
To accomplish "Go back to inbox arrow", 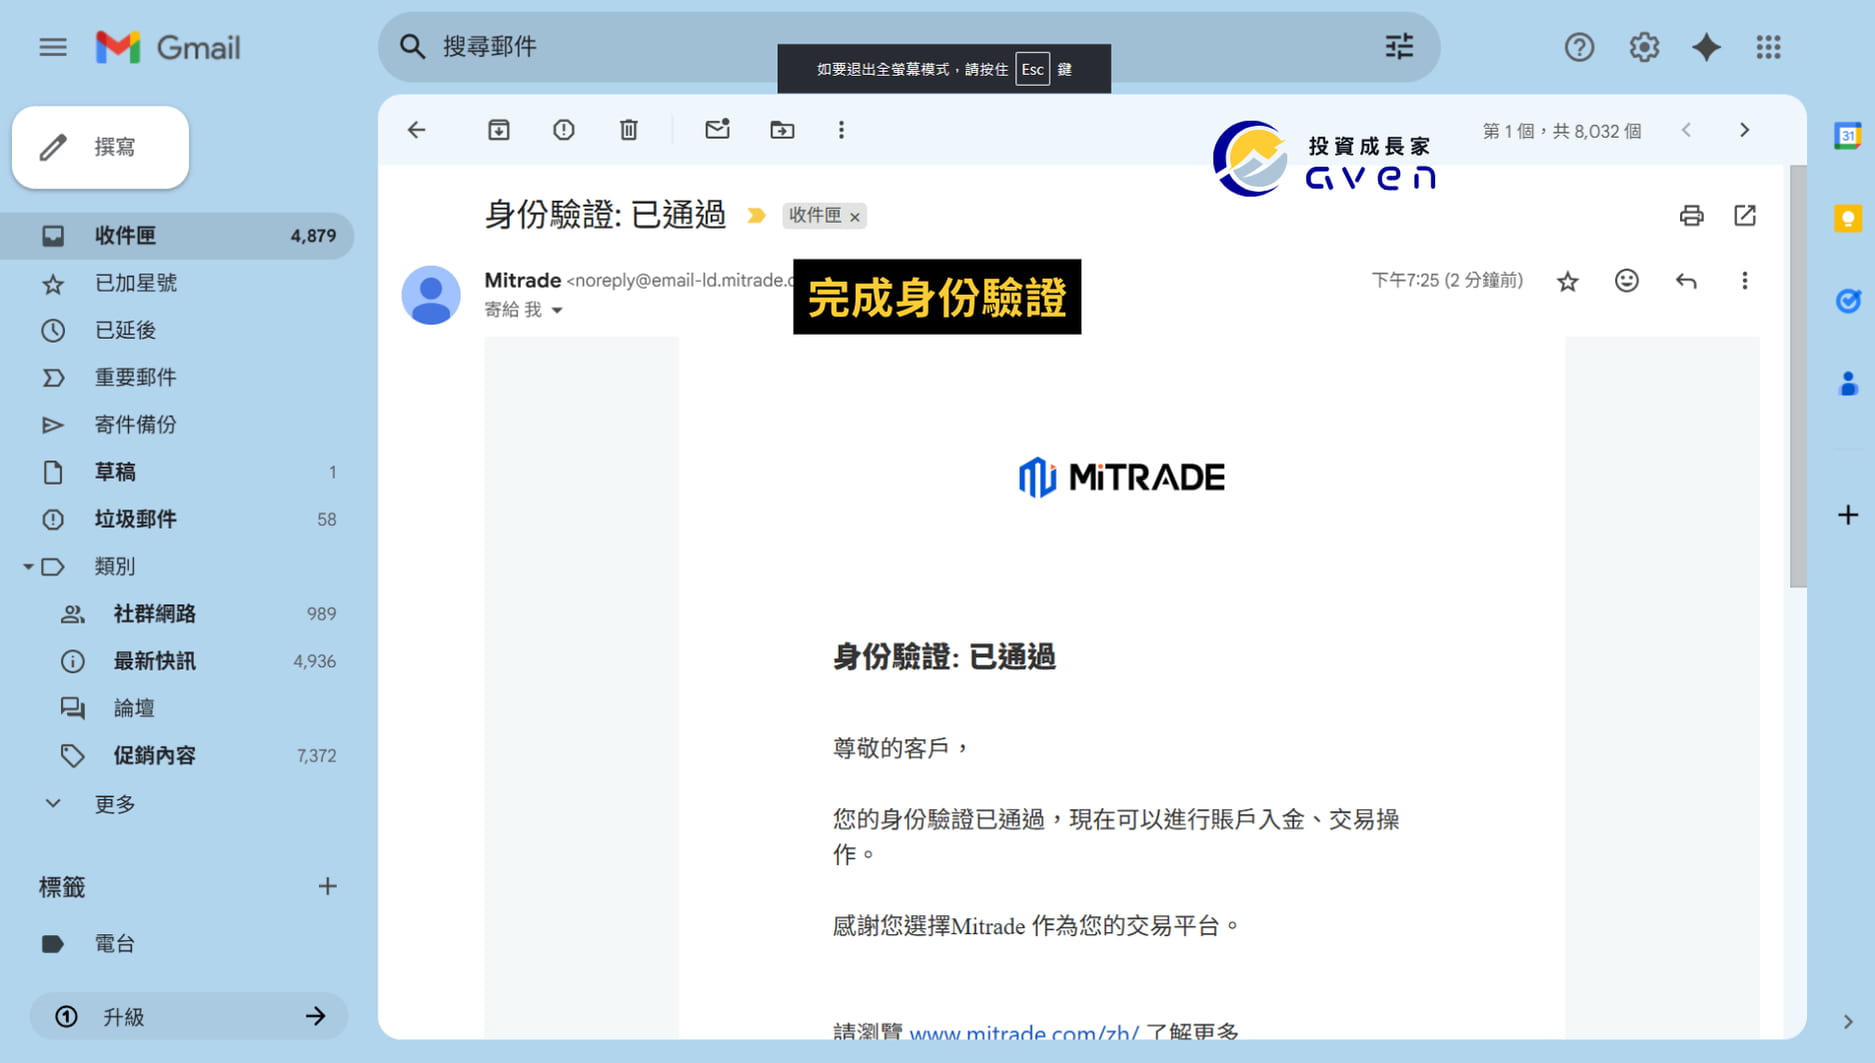I will (x=417, y=130).
